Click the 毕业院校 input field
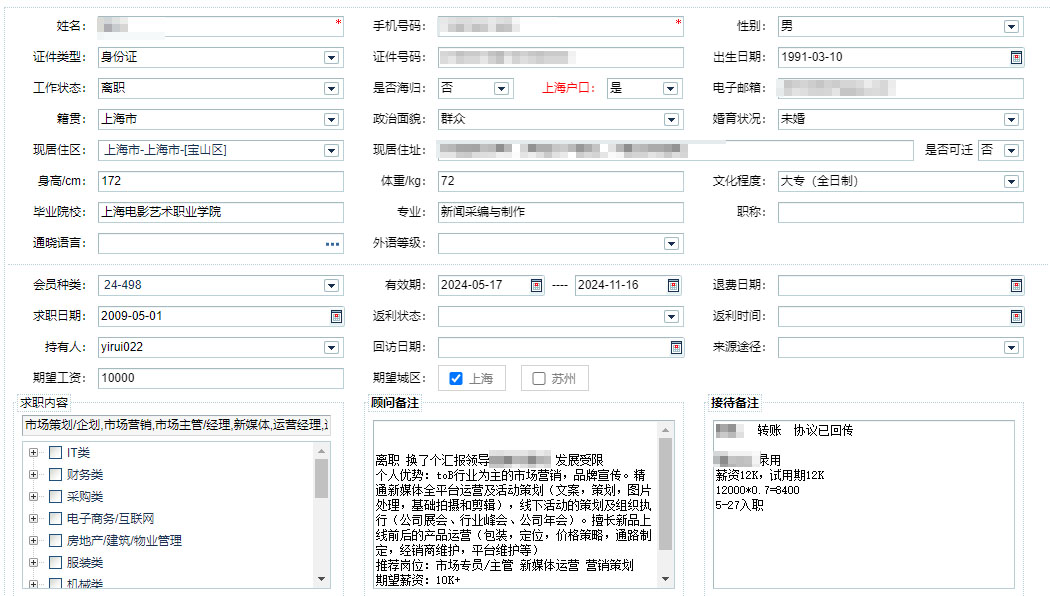Viewport: 1050px width, 596px height. 220,212
